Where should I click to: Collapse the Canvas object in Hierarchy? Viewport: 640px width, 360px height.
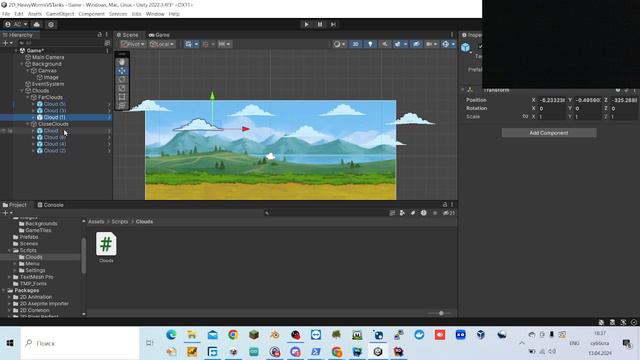(28, 71)
